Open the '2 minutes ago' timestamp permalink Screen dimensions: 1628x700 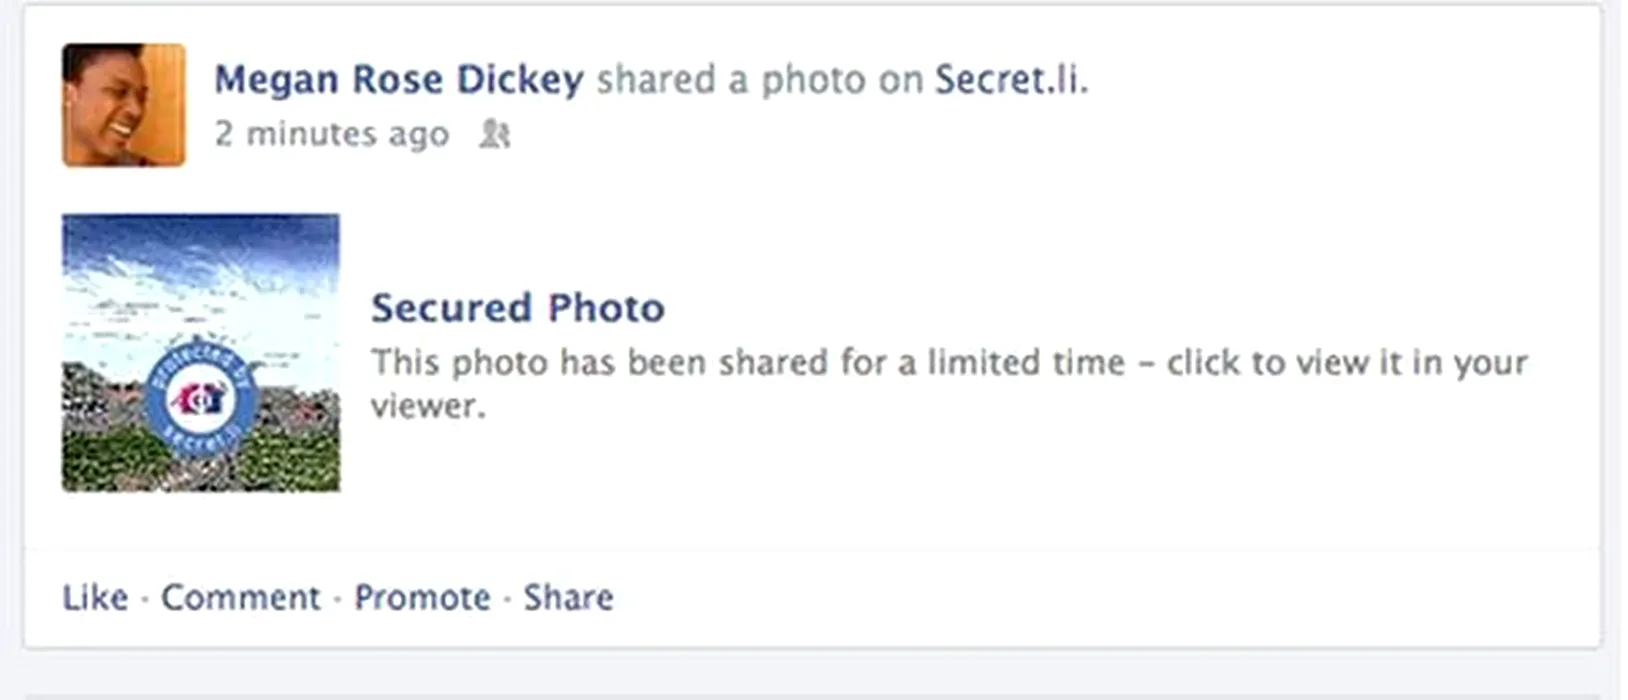point(332,134)
